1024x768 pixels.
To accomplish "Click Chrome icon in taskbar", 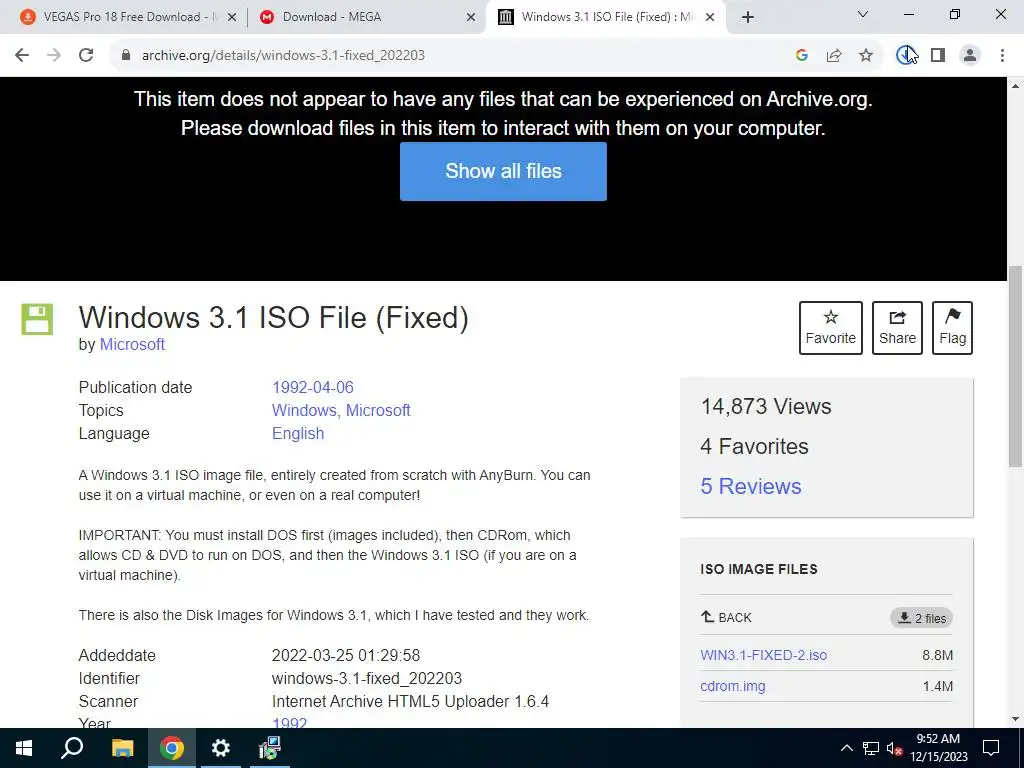I will pos(172,748).
